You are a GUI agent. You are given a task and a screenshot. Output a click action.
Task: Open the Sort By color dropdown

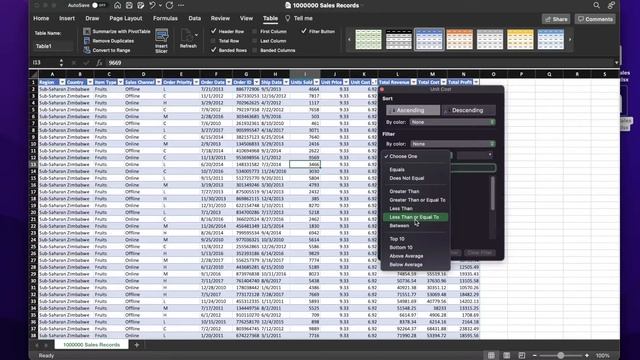coord(452,122)
